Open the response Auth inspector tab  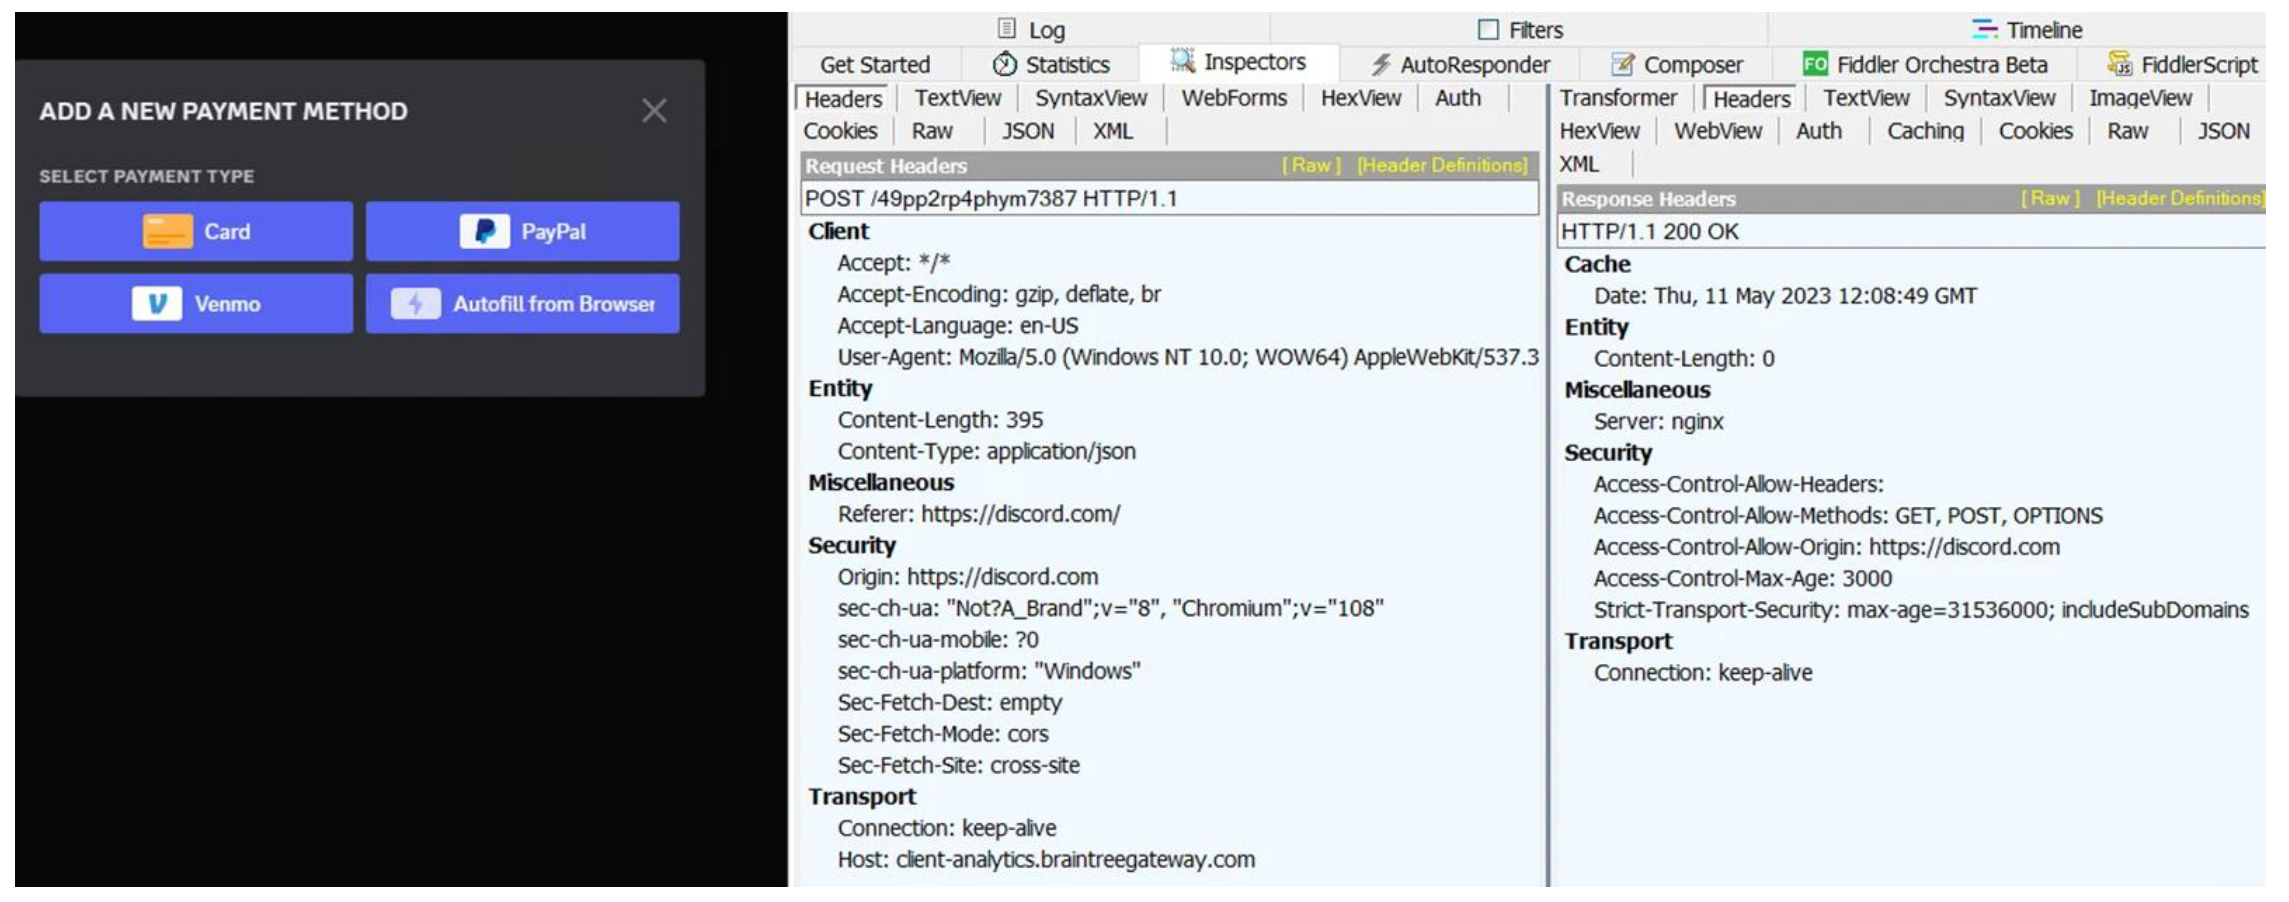(1818, 131)
